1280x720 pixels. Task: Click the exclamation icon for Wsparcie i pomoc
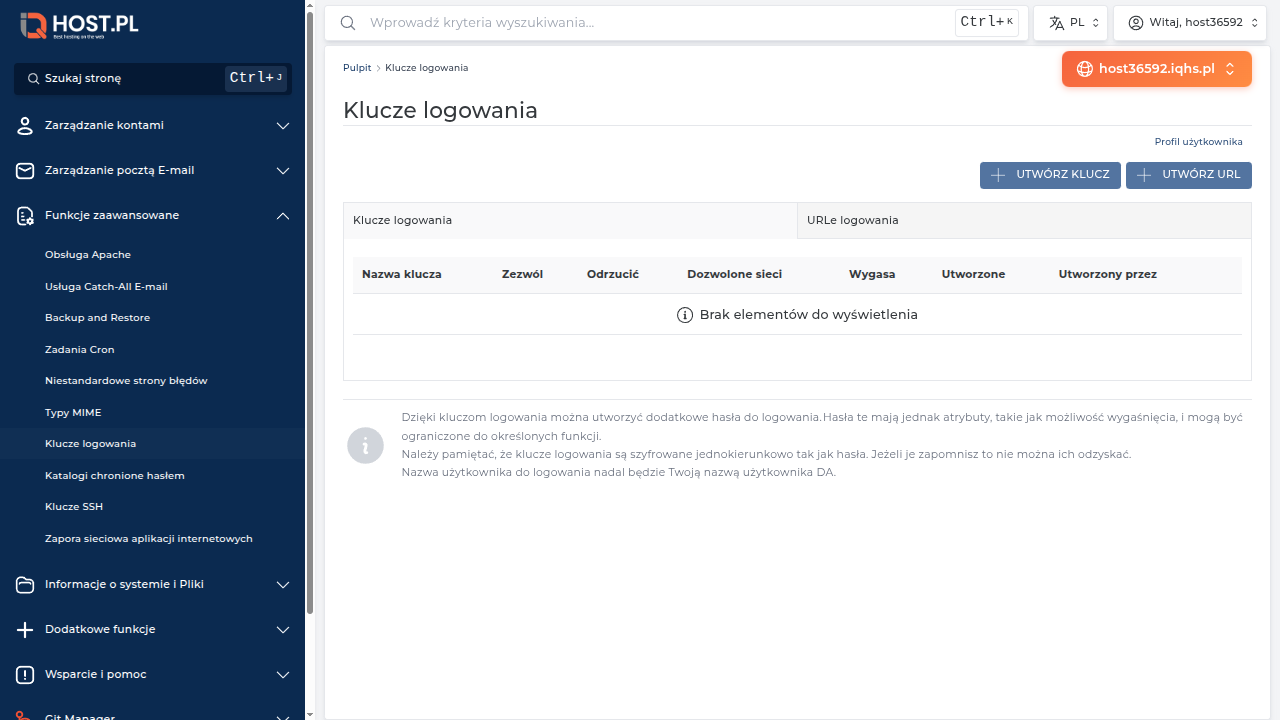click(25, 675)
